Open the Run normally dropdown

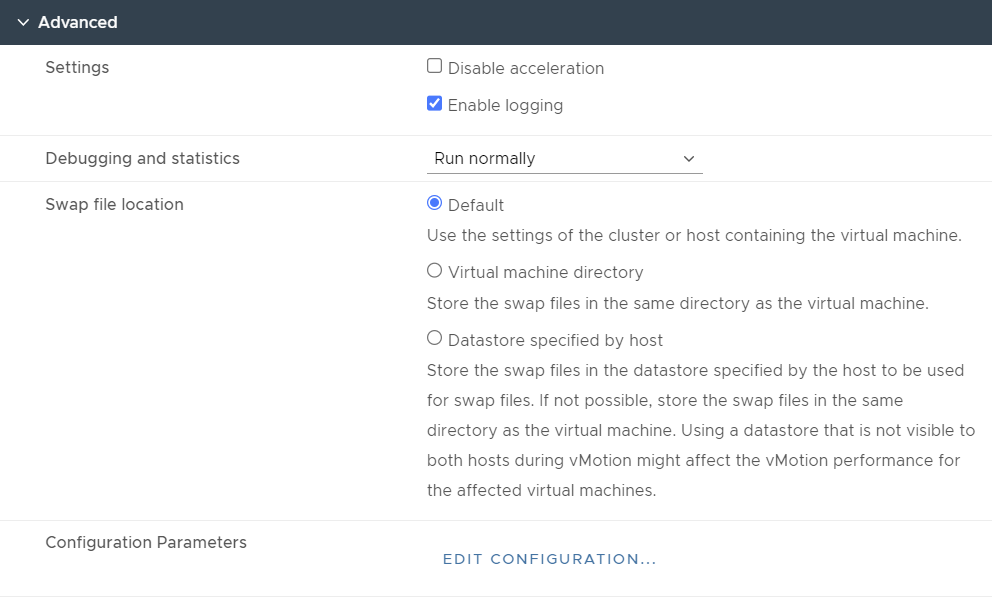[x=564, y=158]
